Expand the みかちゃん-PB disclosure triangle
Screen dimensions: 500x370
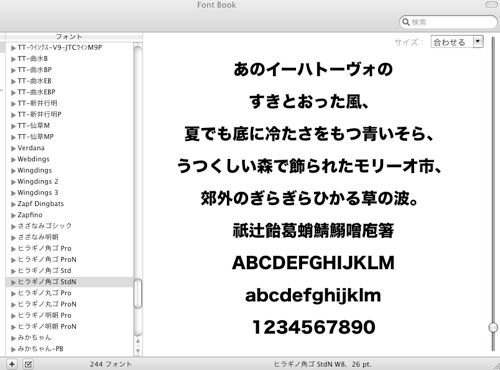[x=13, y=349]
